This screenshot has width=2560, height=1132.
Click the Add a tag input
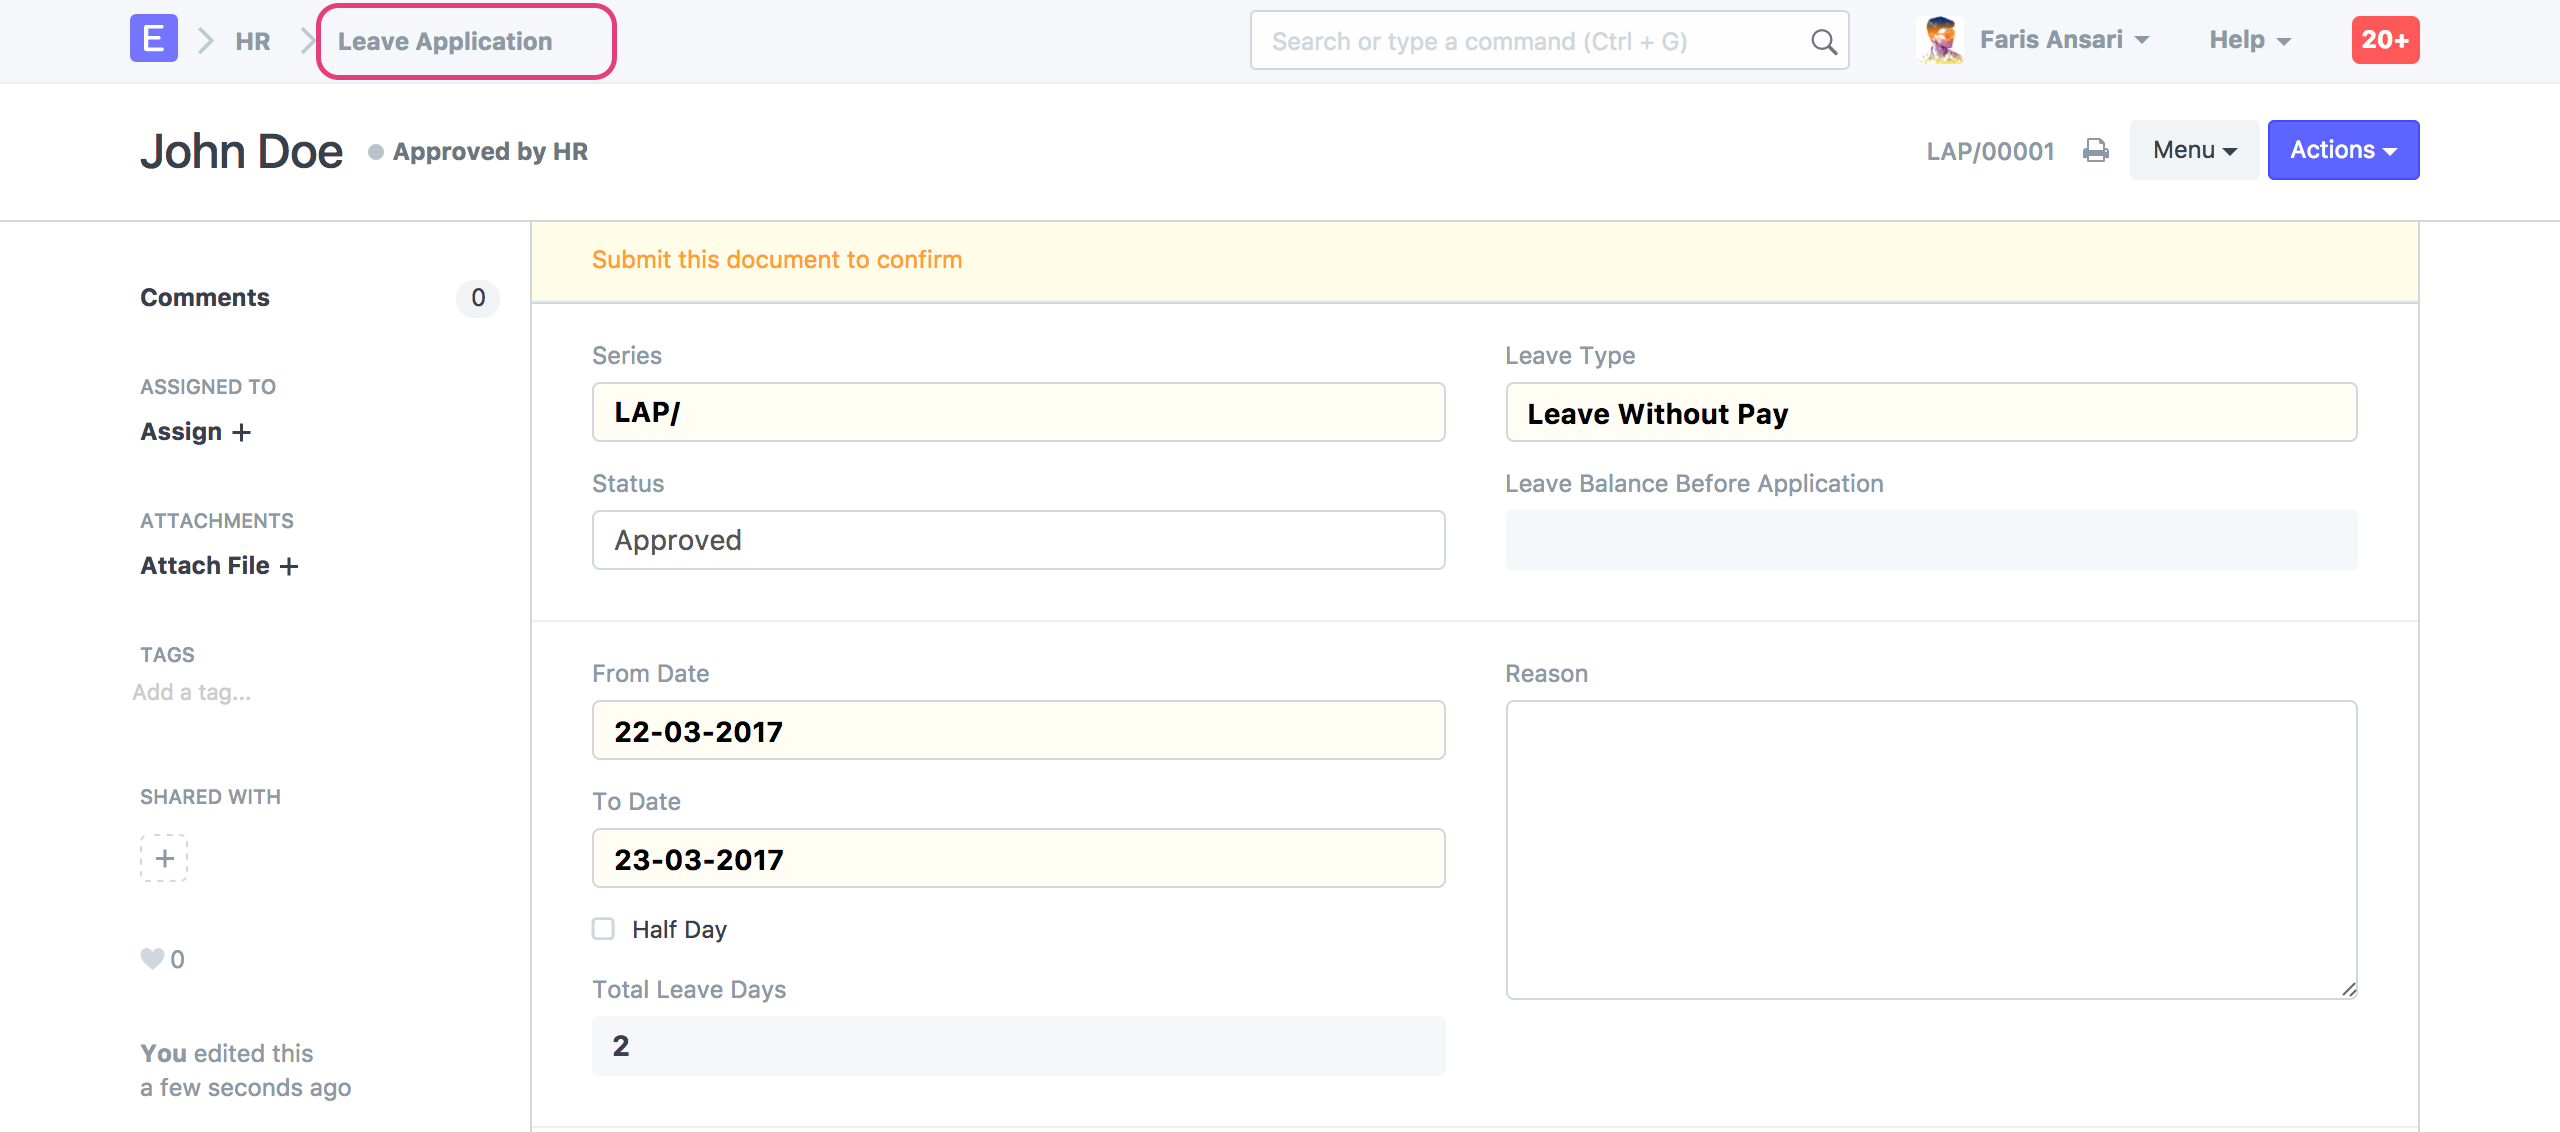pyautogui.click(x=192, y=692)
